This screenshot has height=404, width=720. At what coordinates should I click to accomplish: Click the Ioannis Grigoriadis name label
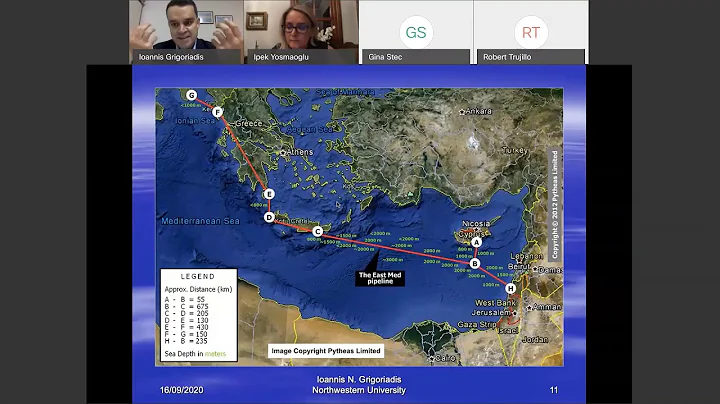(171, 57)
